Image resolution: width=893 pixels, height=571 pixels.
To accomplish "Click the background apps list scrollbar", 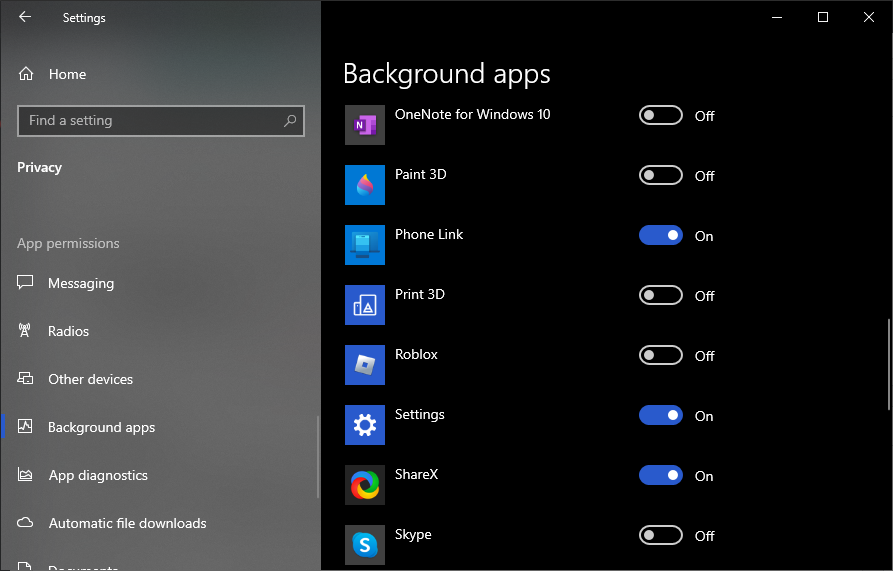I will [x=888, y=364].
